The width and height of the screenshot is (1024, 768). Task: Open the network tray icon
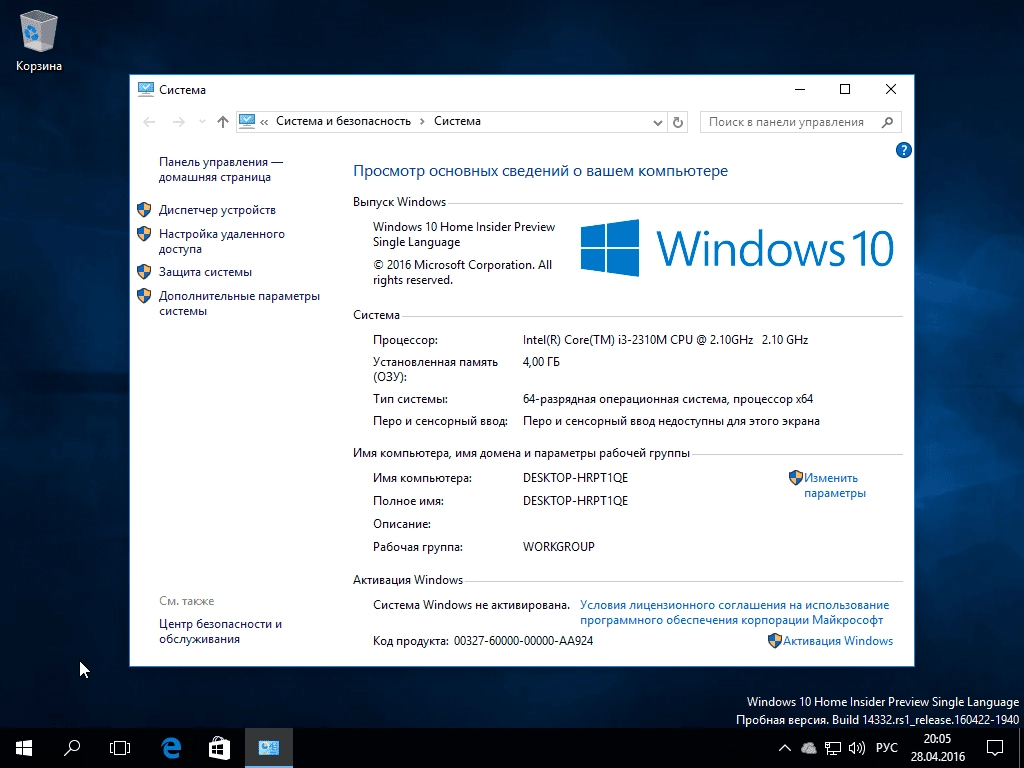[x=833, y=748]
